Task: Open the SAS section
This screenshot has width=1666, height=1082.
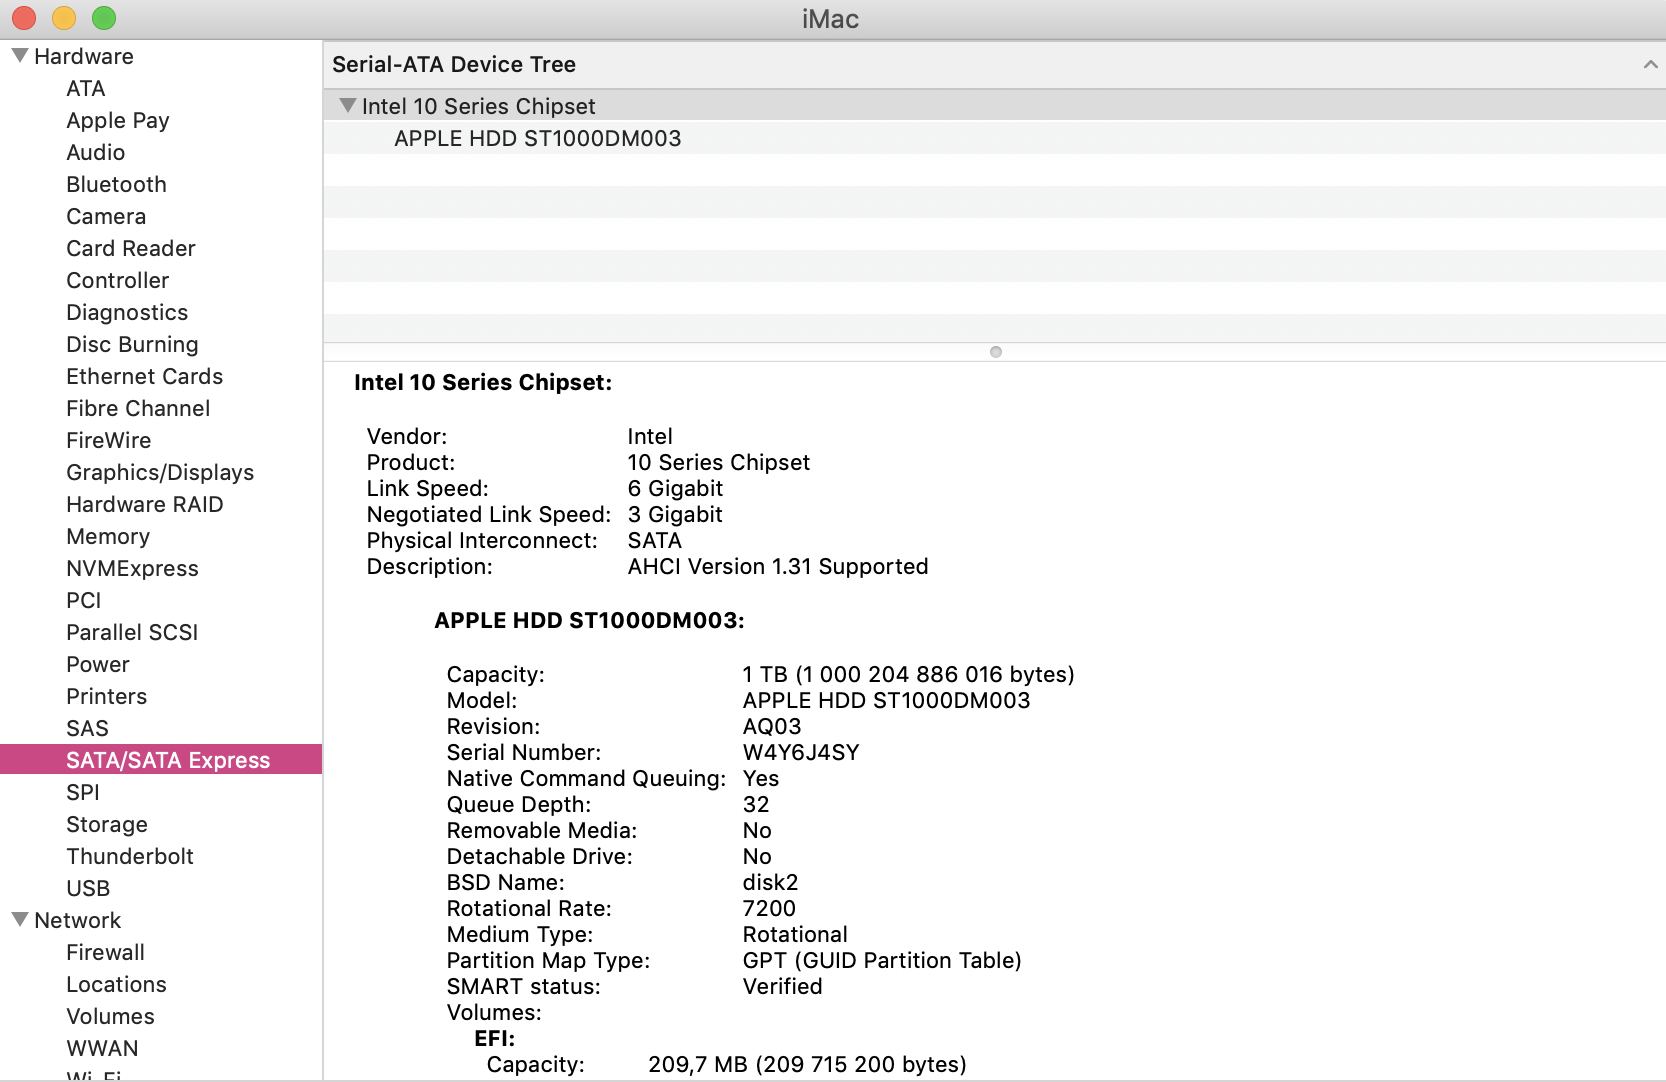Action: (x=88, y=728)
